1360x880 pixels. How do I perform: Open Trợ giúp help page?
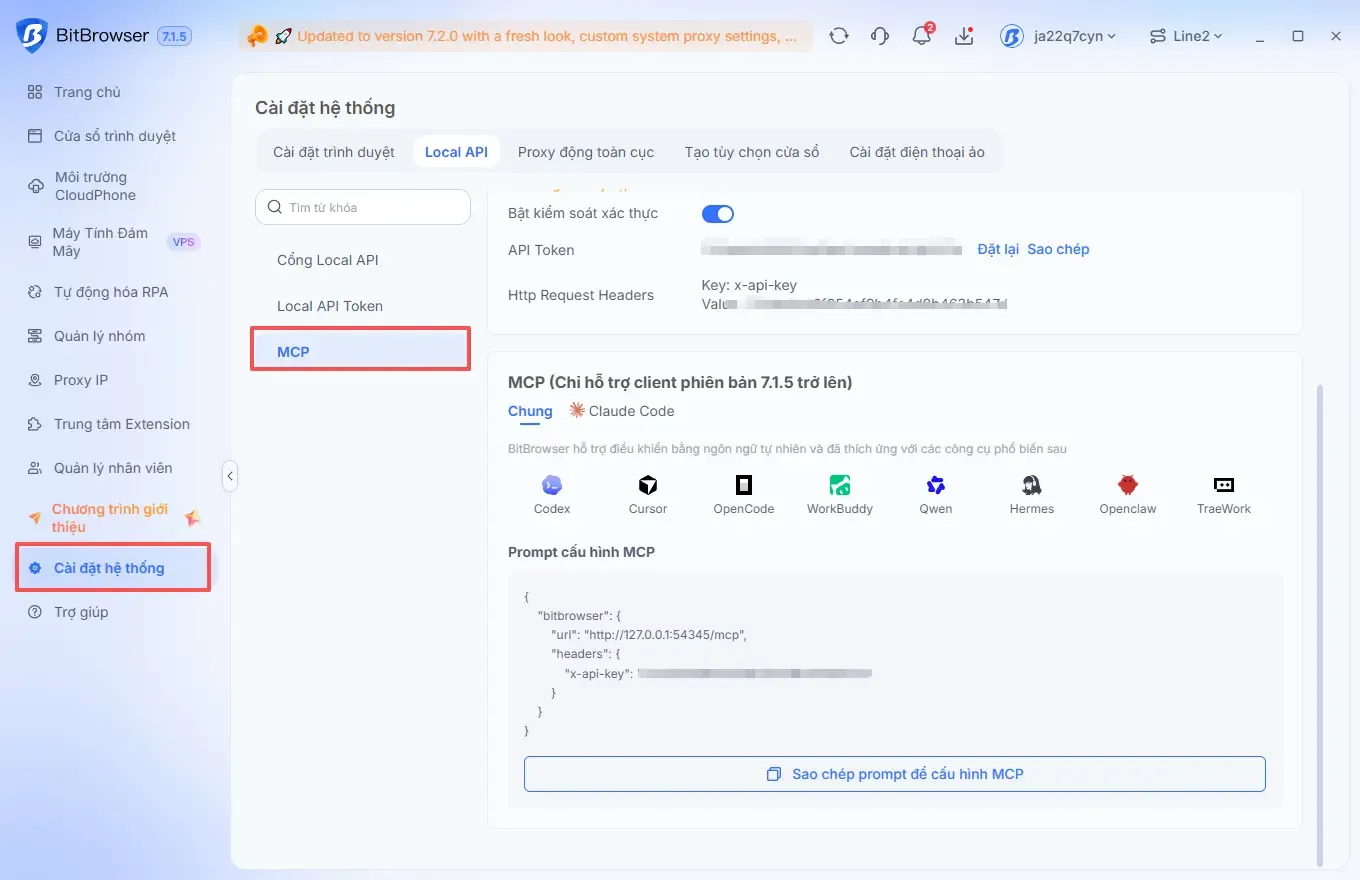pyautogui.click(x=81, y=612)
